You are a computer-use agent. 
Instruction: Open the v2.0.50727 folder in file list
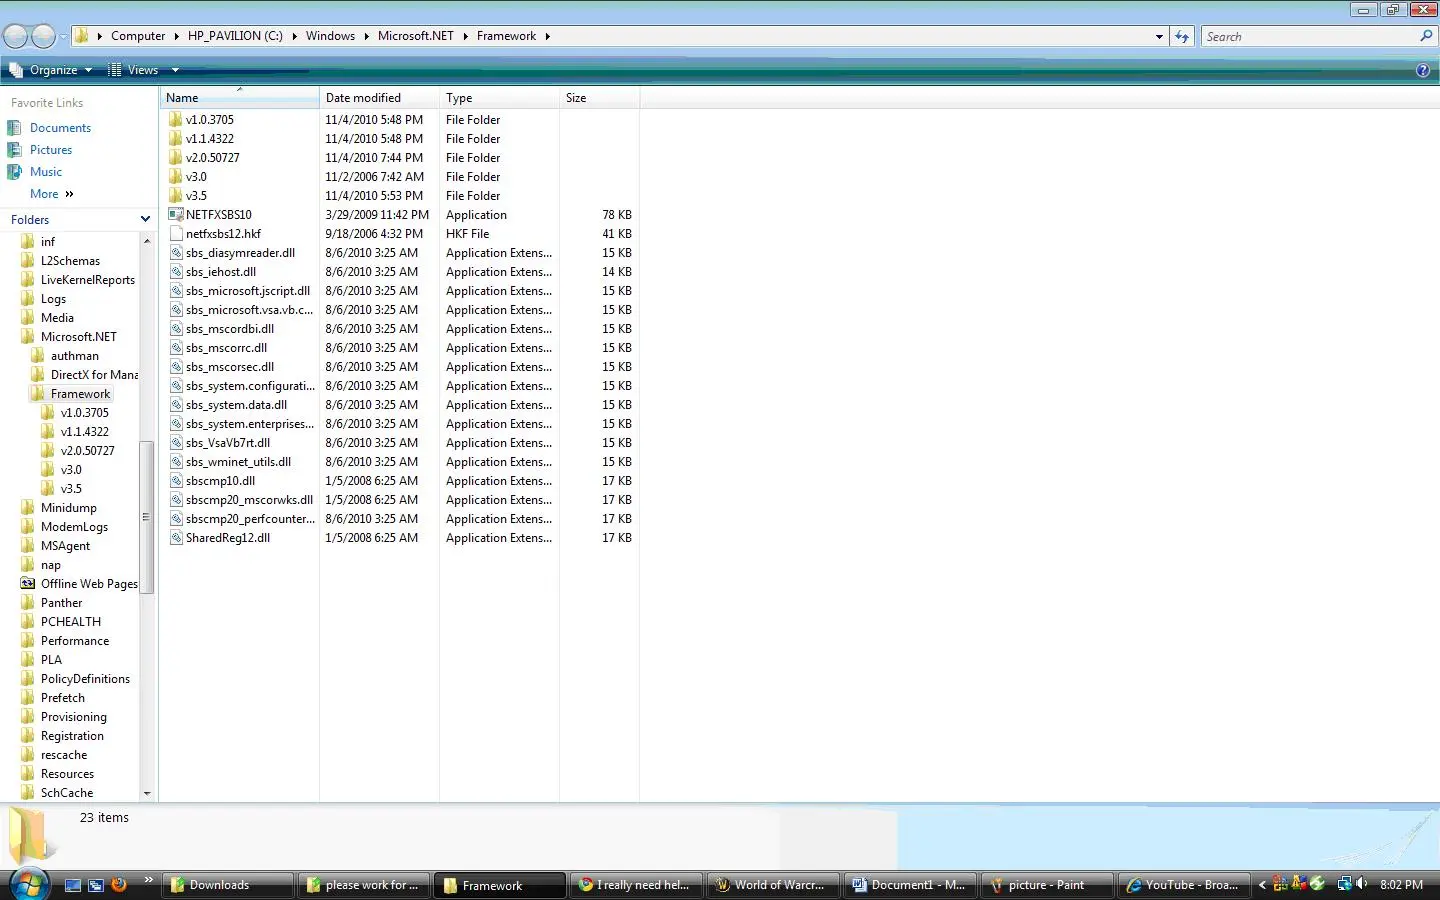(212, 158)
